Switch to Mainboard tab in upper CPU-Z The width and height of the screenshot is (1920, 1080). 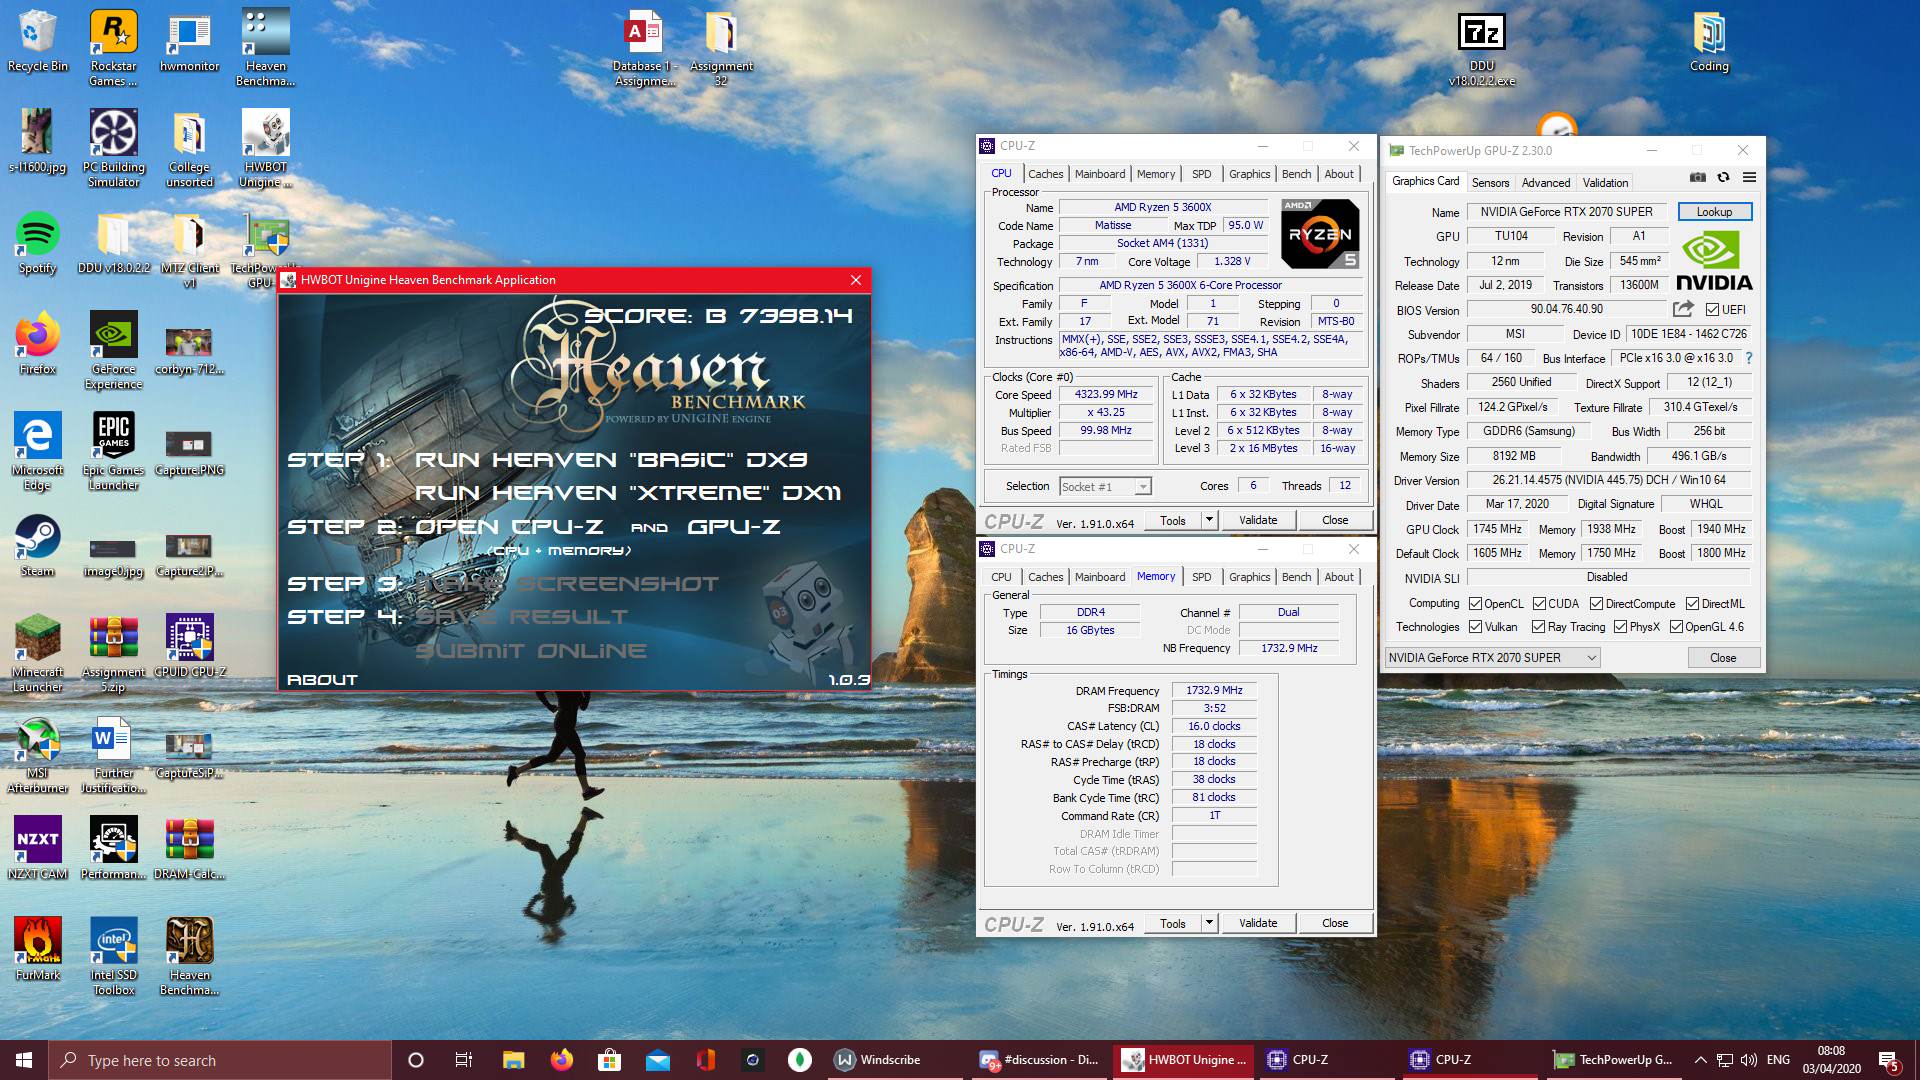(1100, 174)
